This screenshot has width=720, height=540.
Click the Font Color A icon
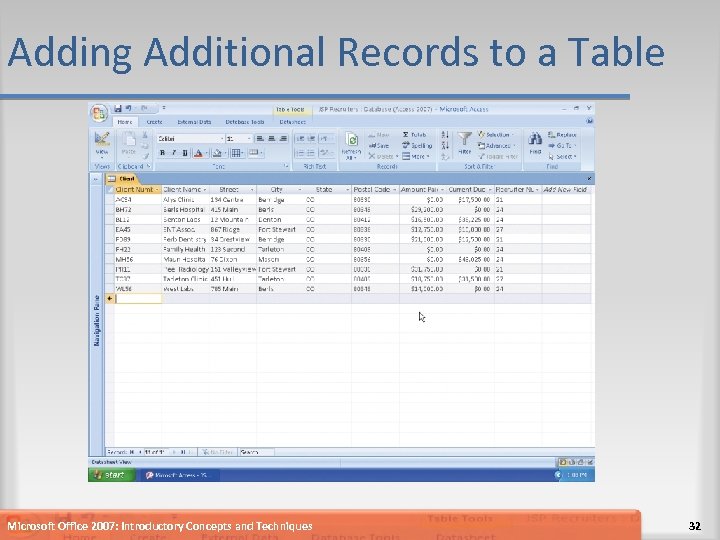coord(198,153)
